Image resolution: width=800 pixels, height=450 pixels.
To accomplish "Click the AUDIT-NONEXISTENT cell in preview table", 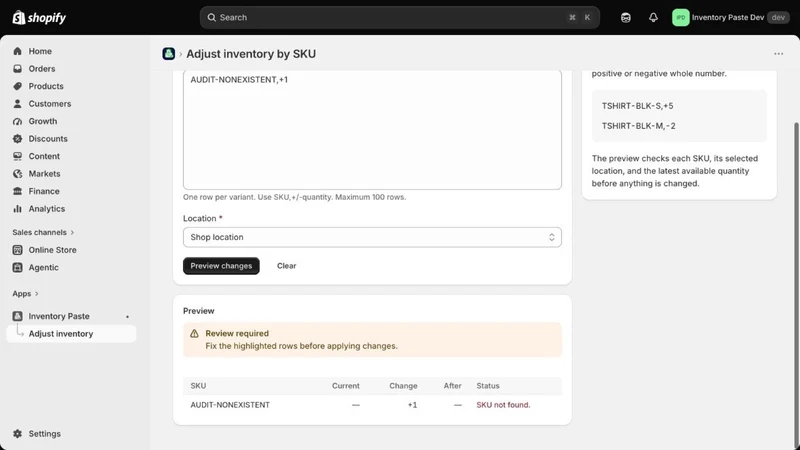I will tap(230, 405).
